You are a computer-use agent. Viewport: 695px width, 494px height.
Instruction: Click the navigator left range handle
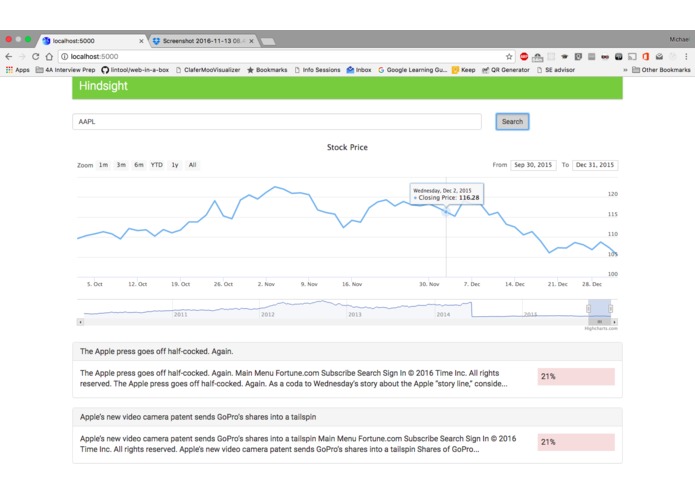click(589, 308)
